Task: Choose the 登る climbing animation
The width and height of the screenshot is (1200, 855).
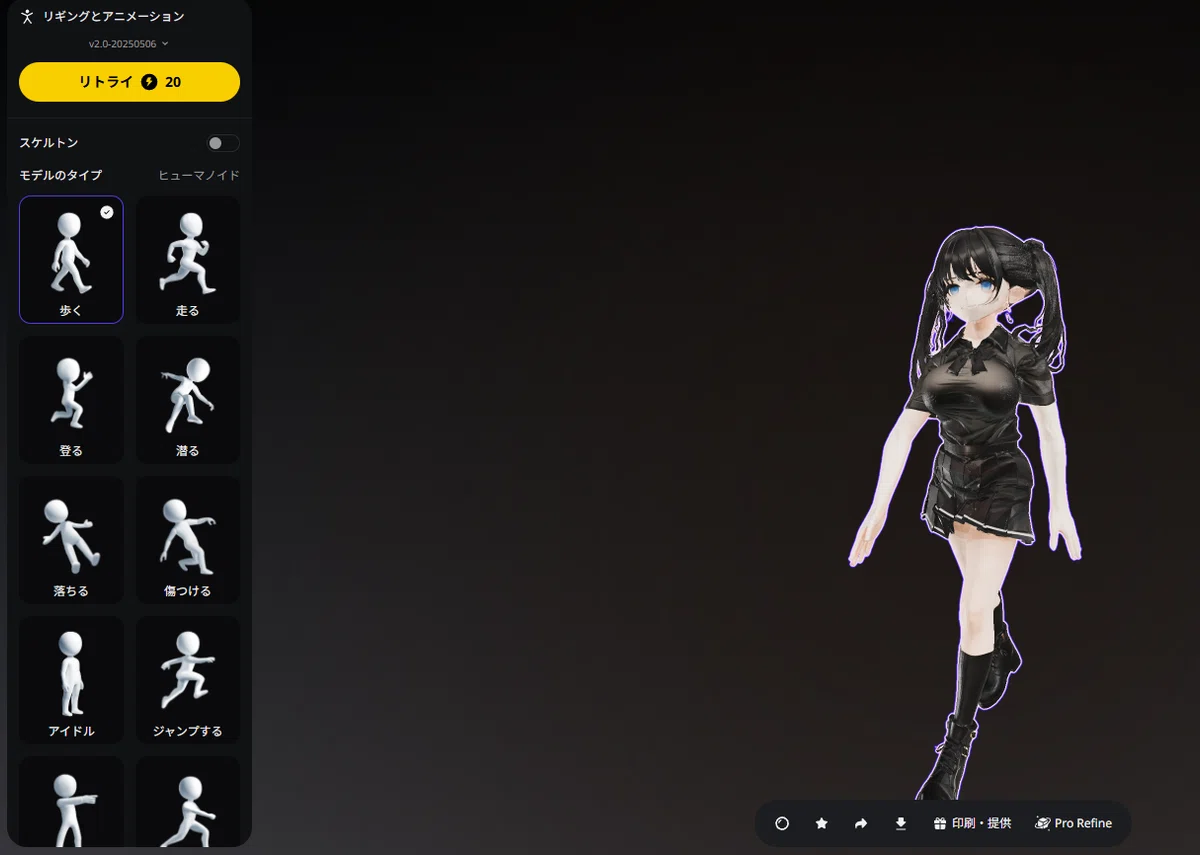Action: pos(71,400)
